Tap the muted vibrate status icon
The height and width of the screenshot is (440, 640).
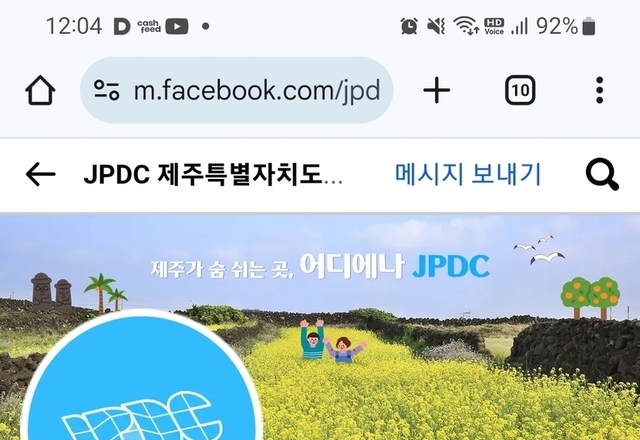(x=436, y=27)
